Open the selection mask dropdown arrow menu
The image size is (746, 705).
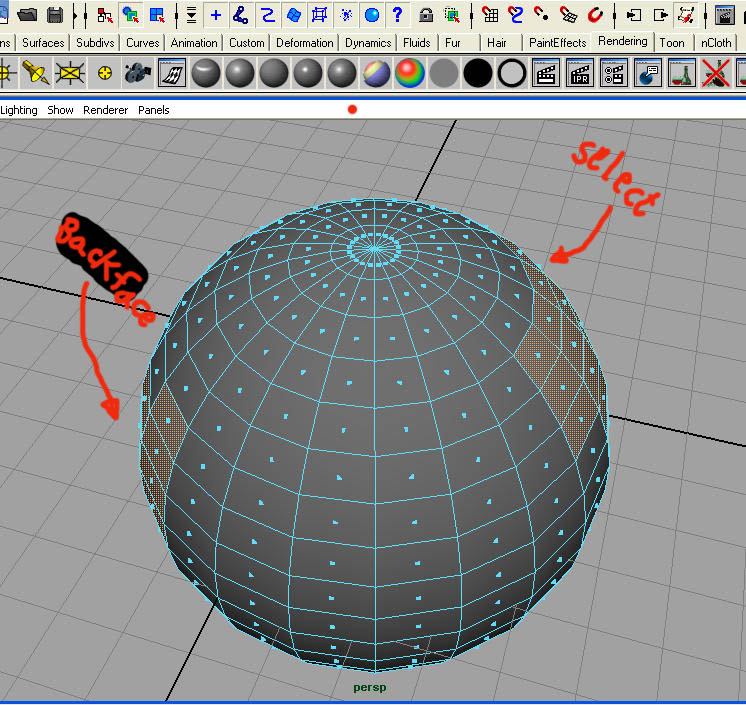pos(191,15)
